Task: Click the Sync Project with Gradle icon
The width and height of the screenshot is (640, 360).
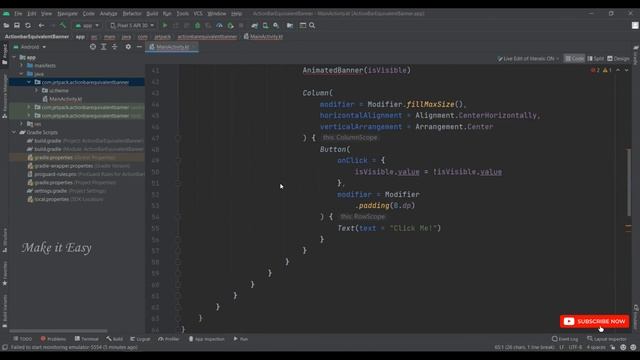Action: [254, 25]
